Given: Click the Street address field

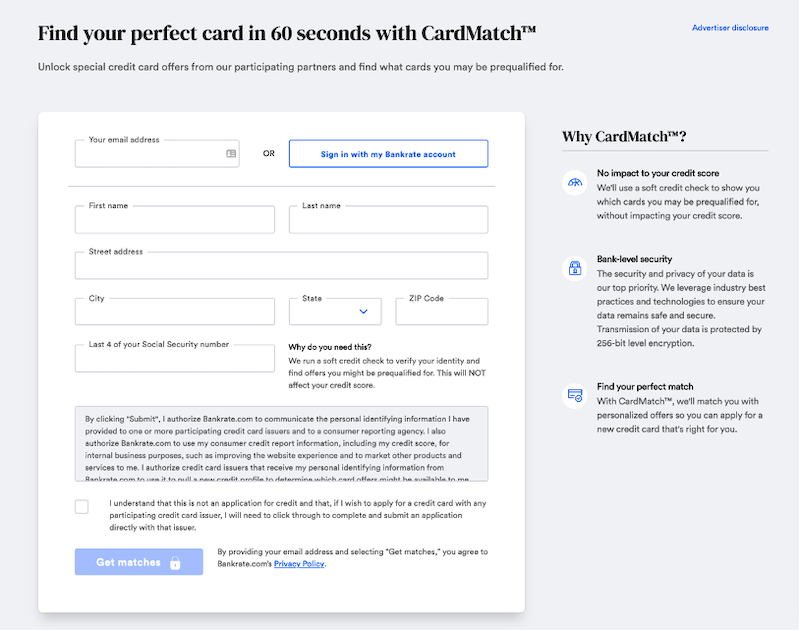Looking at the screenshot, I should coord(281,266).
